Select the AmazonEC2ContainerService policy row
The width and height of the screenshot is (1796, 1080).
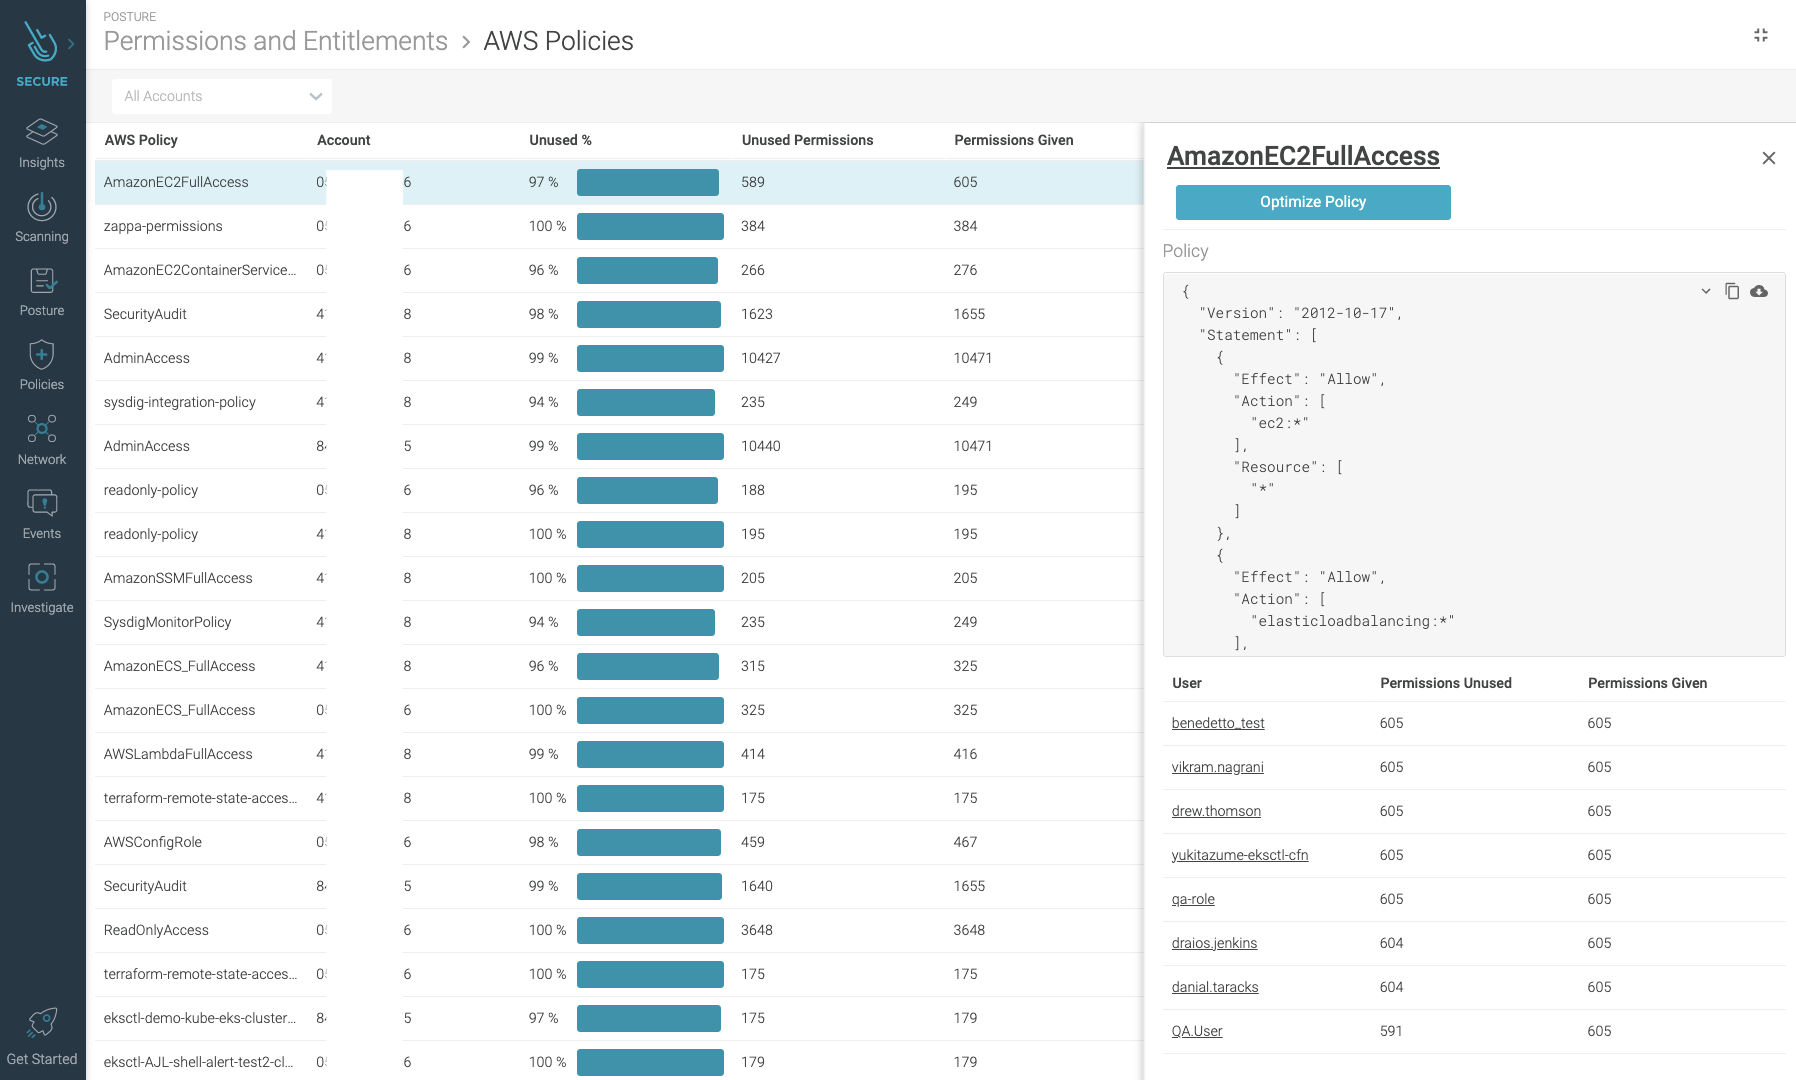[x=619, y=270]
